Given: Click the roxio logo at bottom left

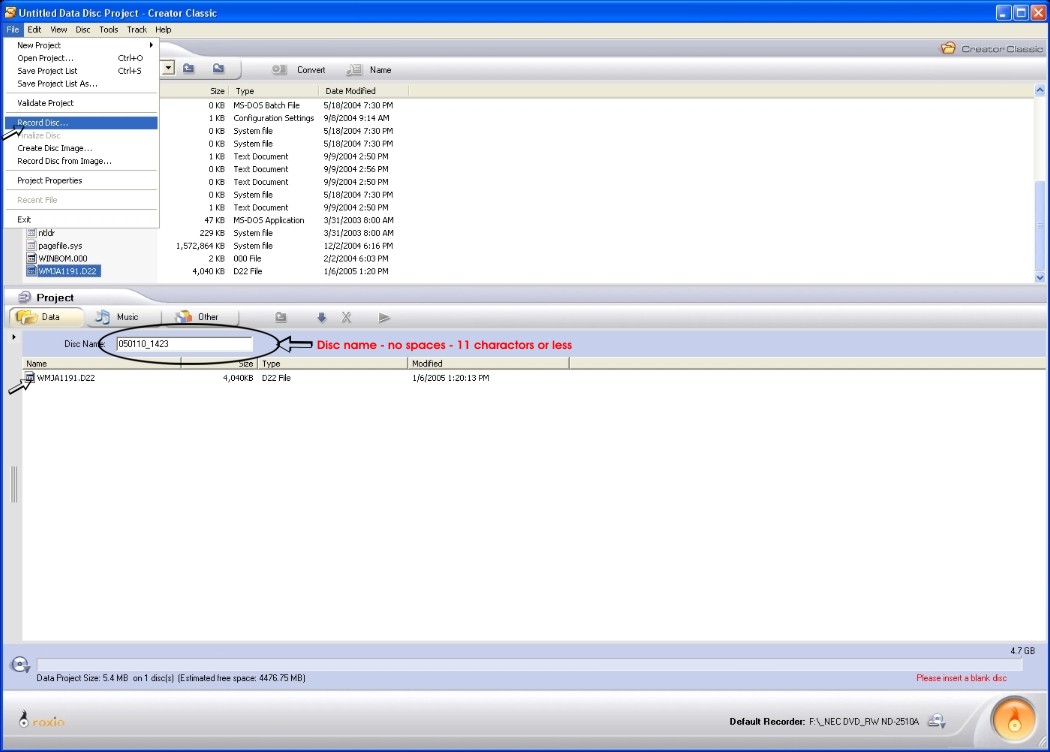Looking at the screenshot, I should 42,720.
